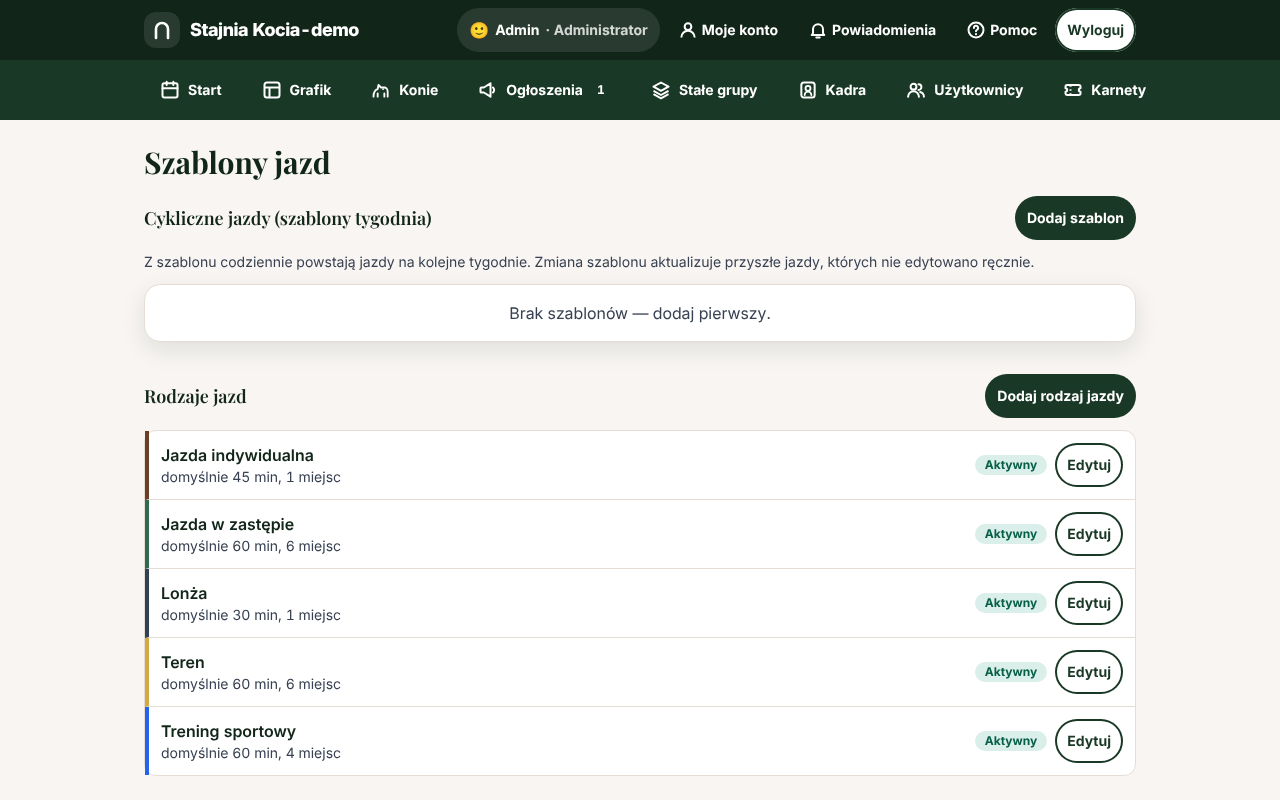Click the Karnety ticket icon

point(1073,90)
